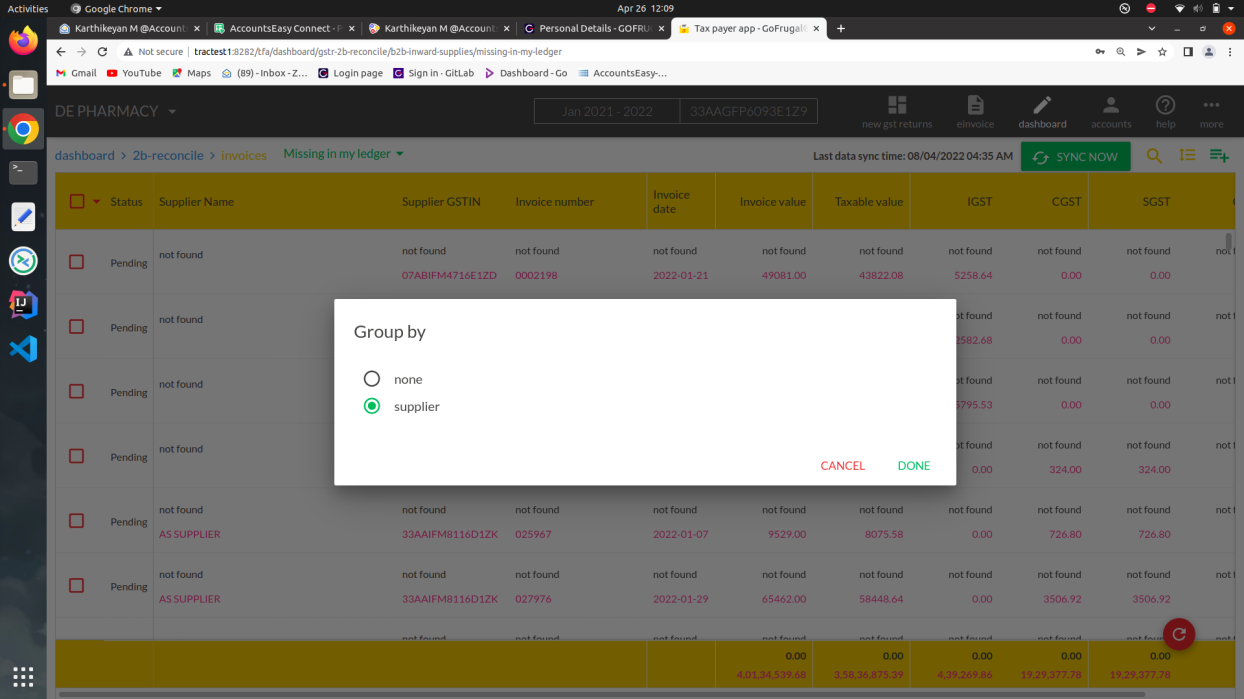Open the Chrome three-dot menu
Viewport: 1244px width, 699px height.
pyautogui.click(x=1230, y=52)
